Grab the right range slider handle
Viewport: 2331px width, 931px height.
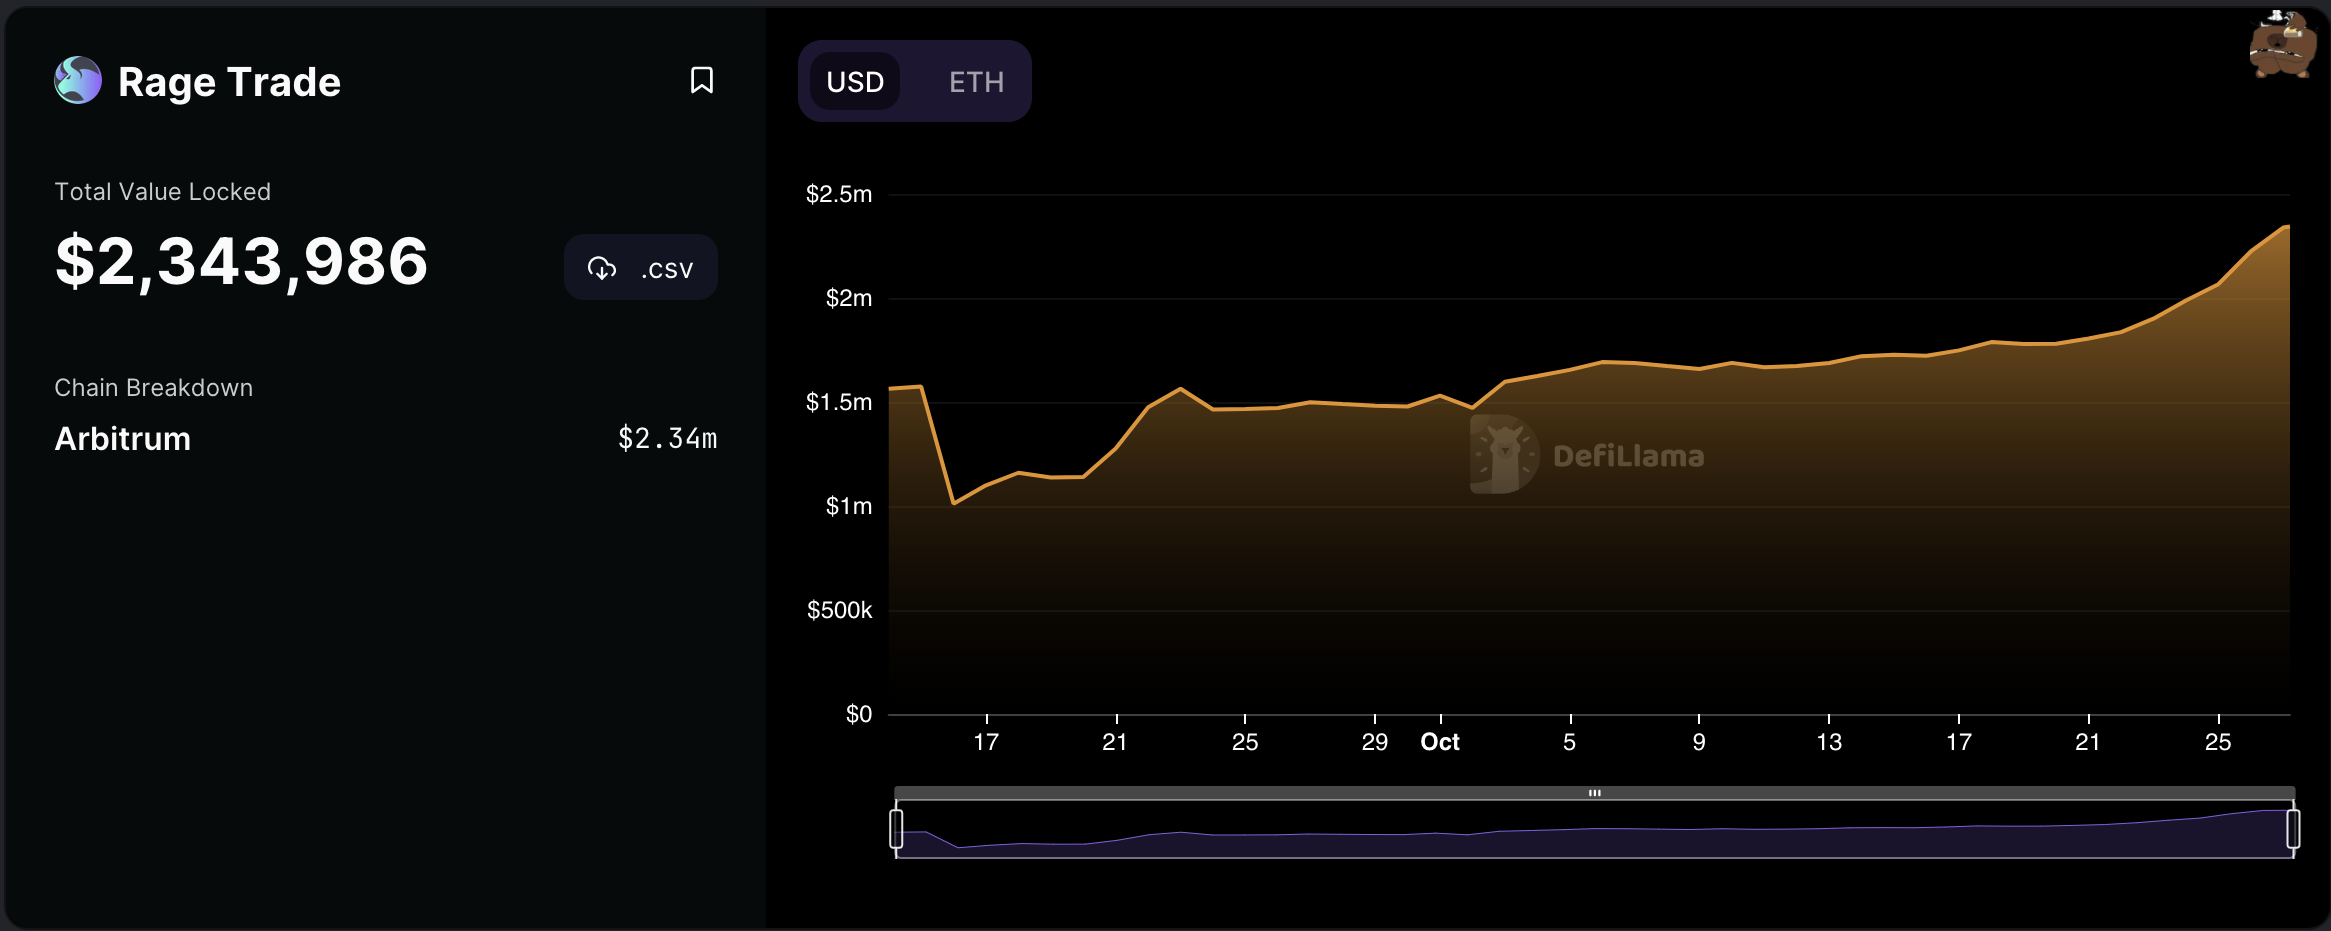click(2293, 829)
